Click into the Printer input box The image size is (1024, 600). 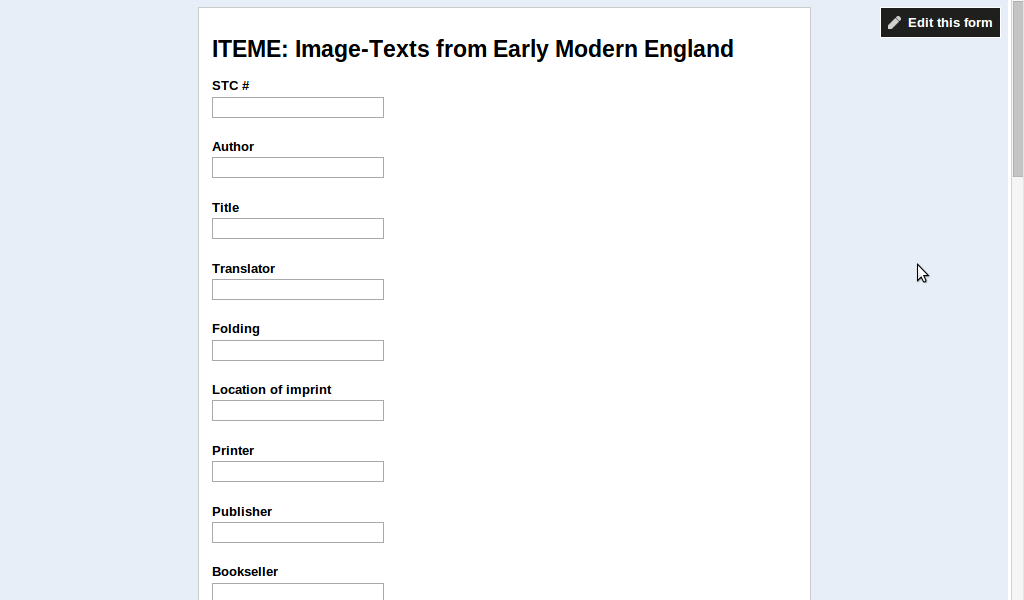(x=297, y=472)
